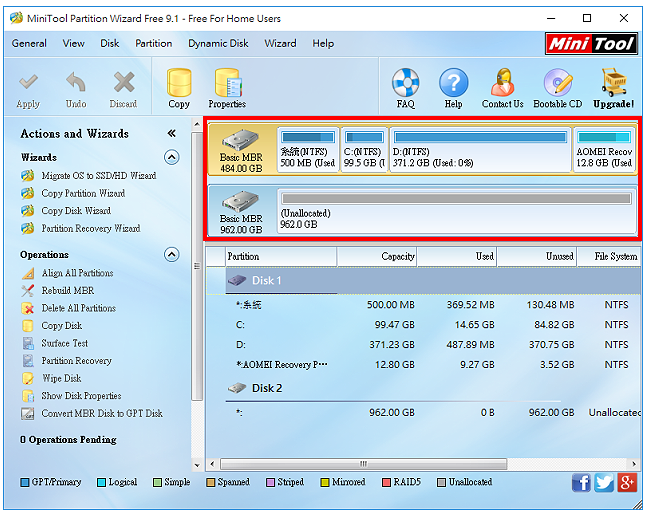
Task: Open the Facebook share icon
Action: 581,482
